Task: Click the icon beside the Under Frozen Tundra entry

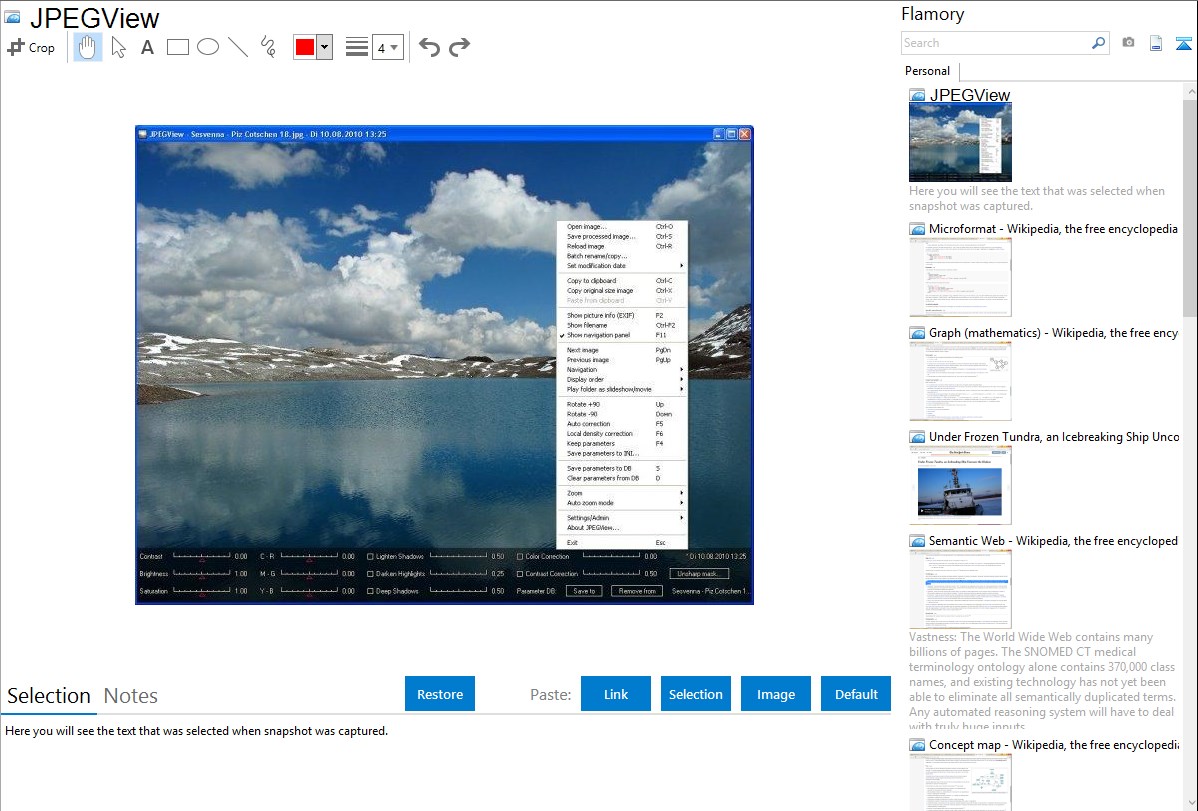Action: click(x=917, y=436)
